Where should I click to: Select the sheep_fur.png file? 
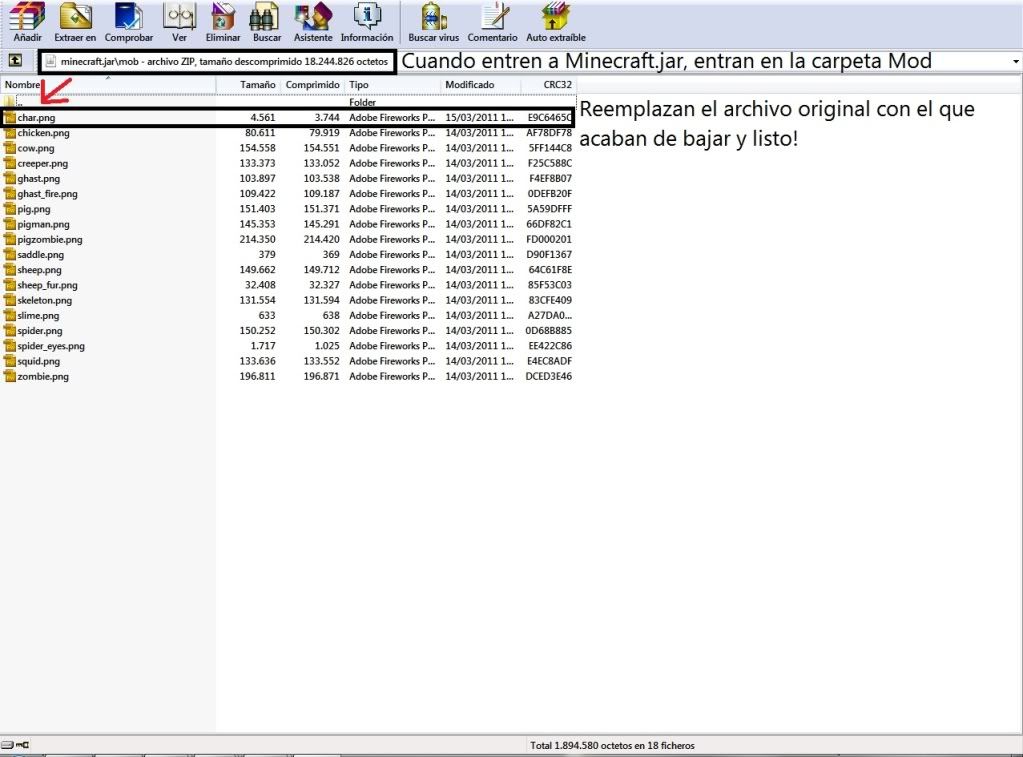pos(288,285)
